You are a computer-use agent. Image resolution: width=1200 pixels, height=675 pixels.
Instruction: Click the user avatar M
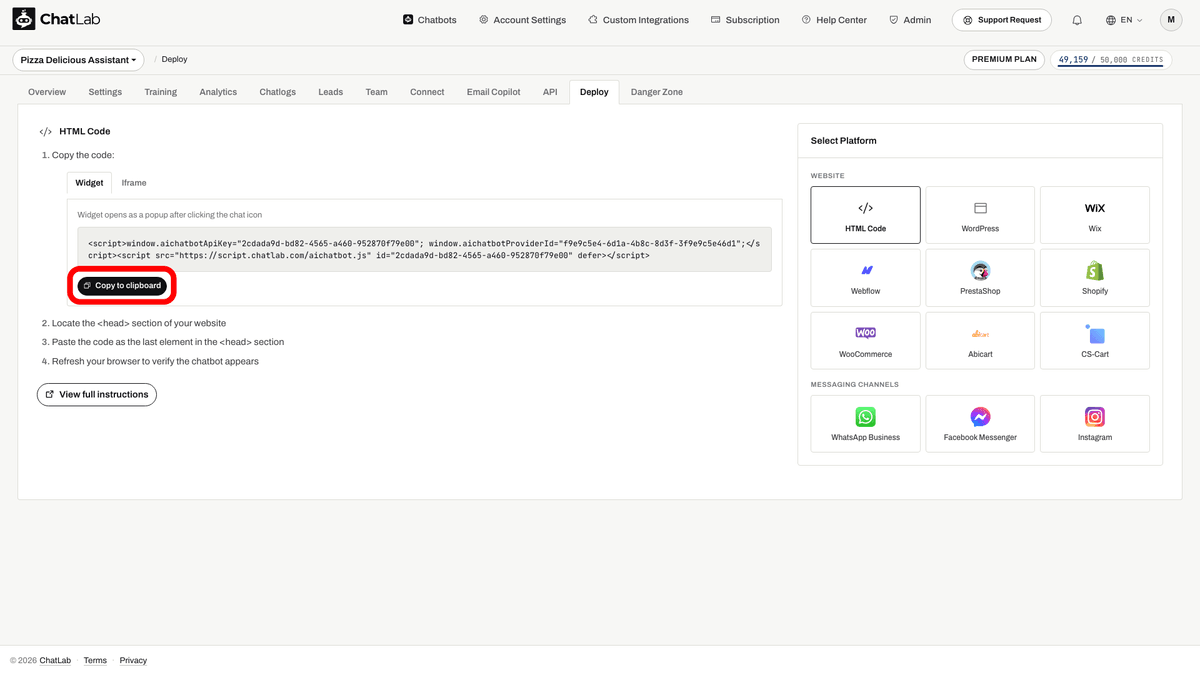(1171, 20)
